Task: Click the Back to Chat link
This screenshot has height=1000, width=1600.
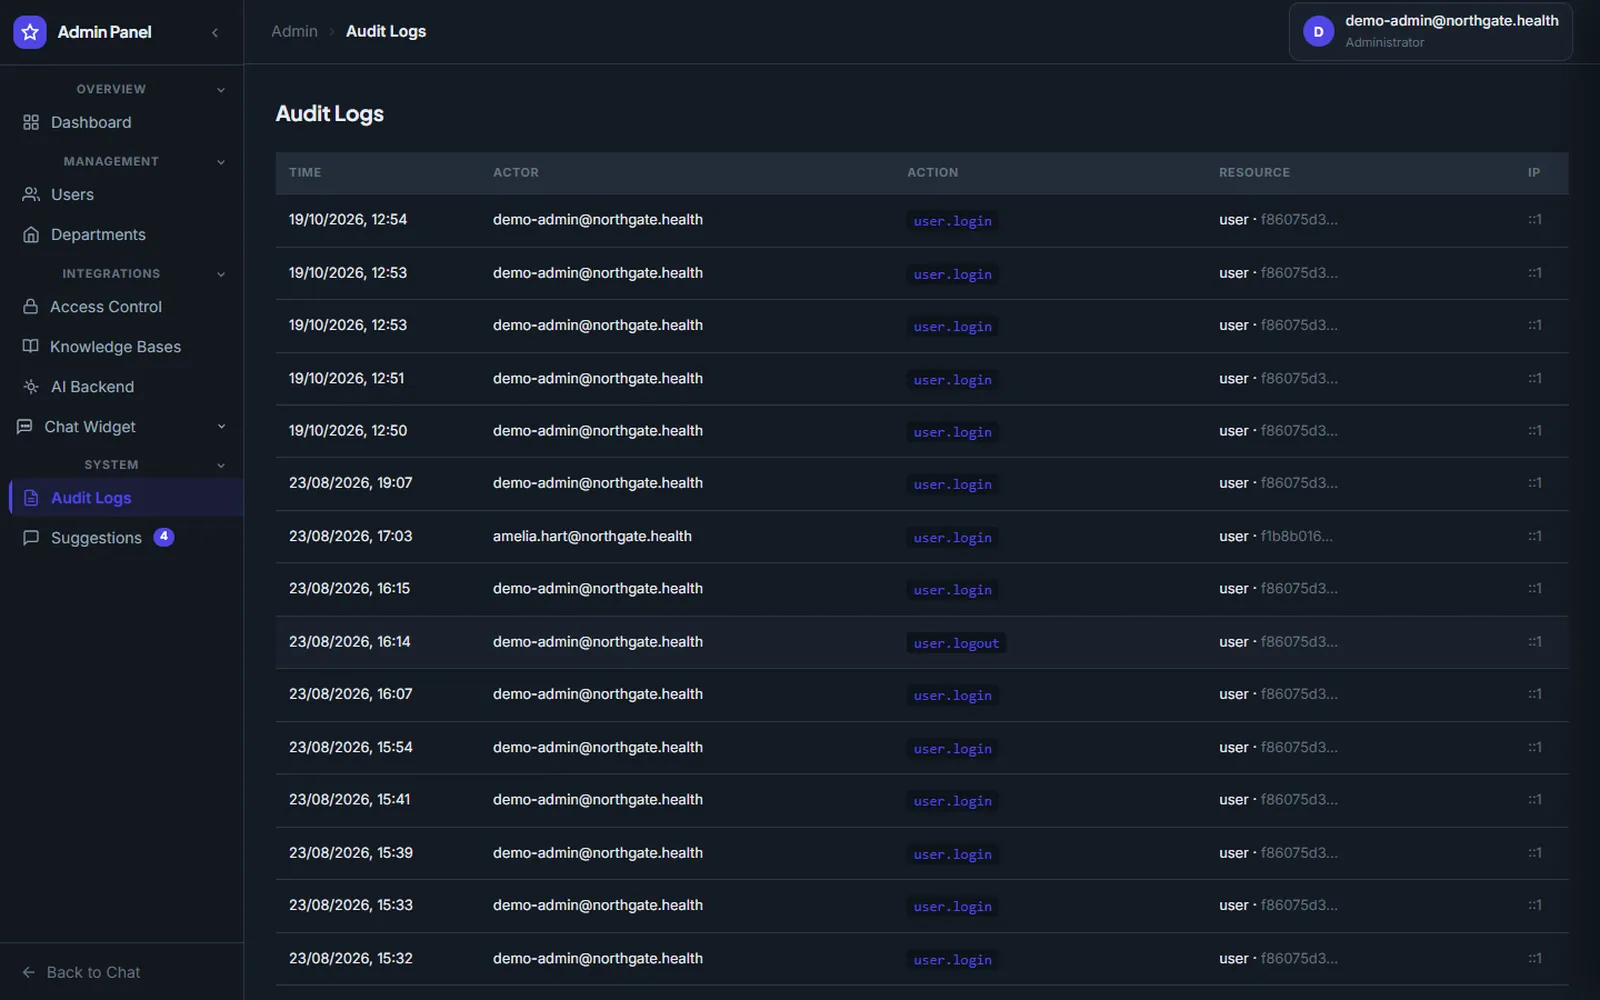Action: tap(81, 972)
